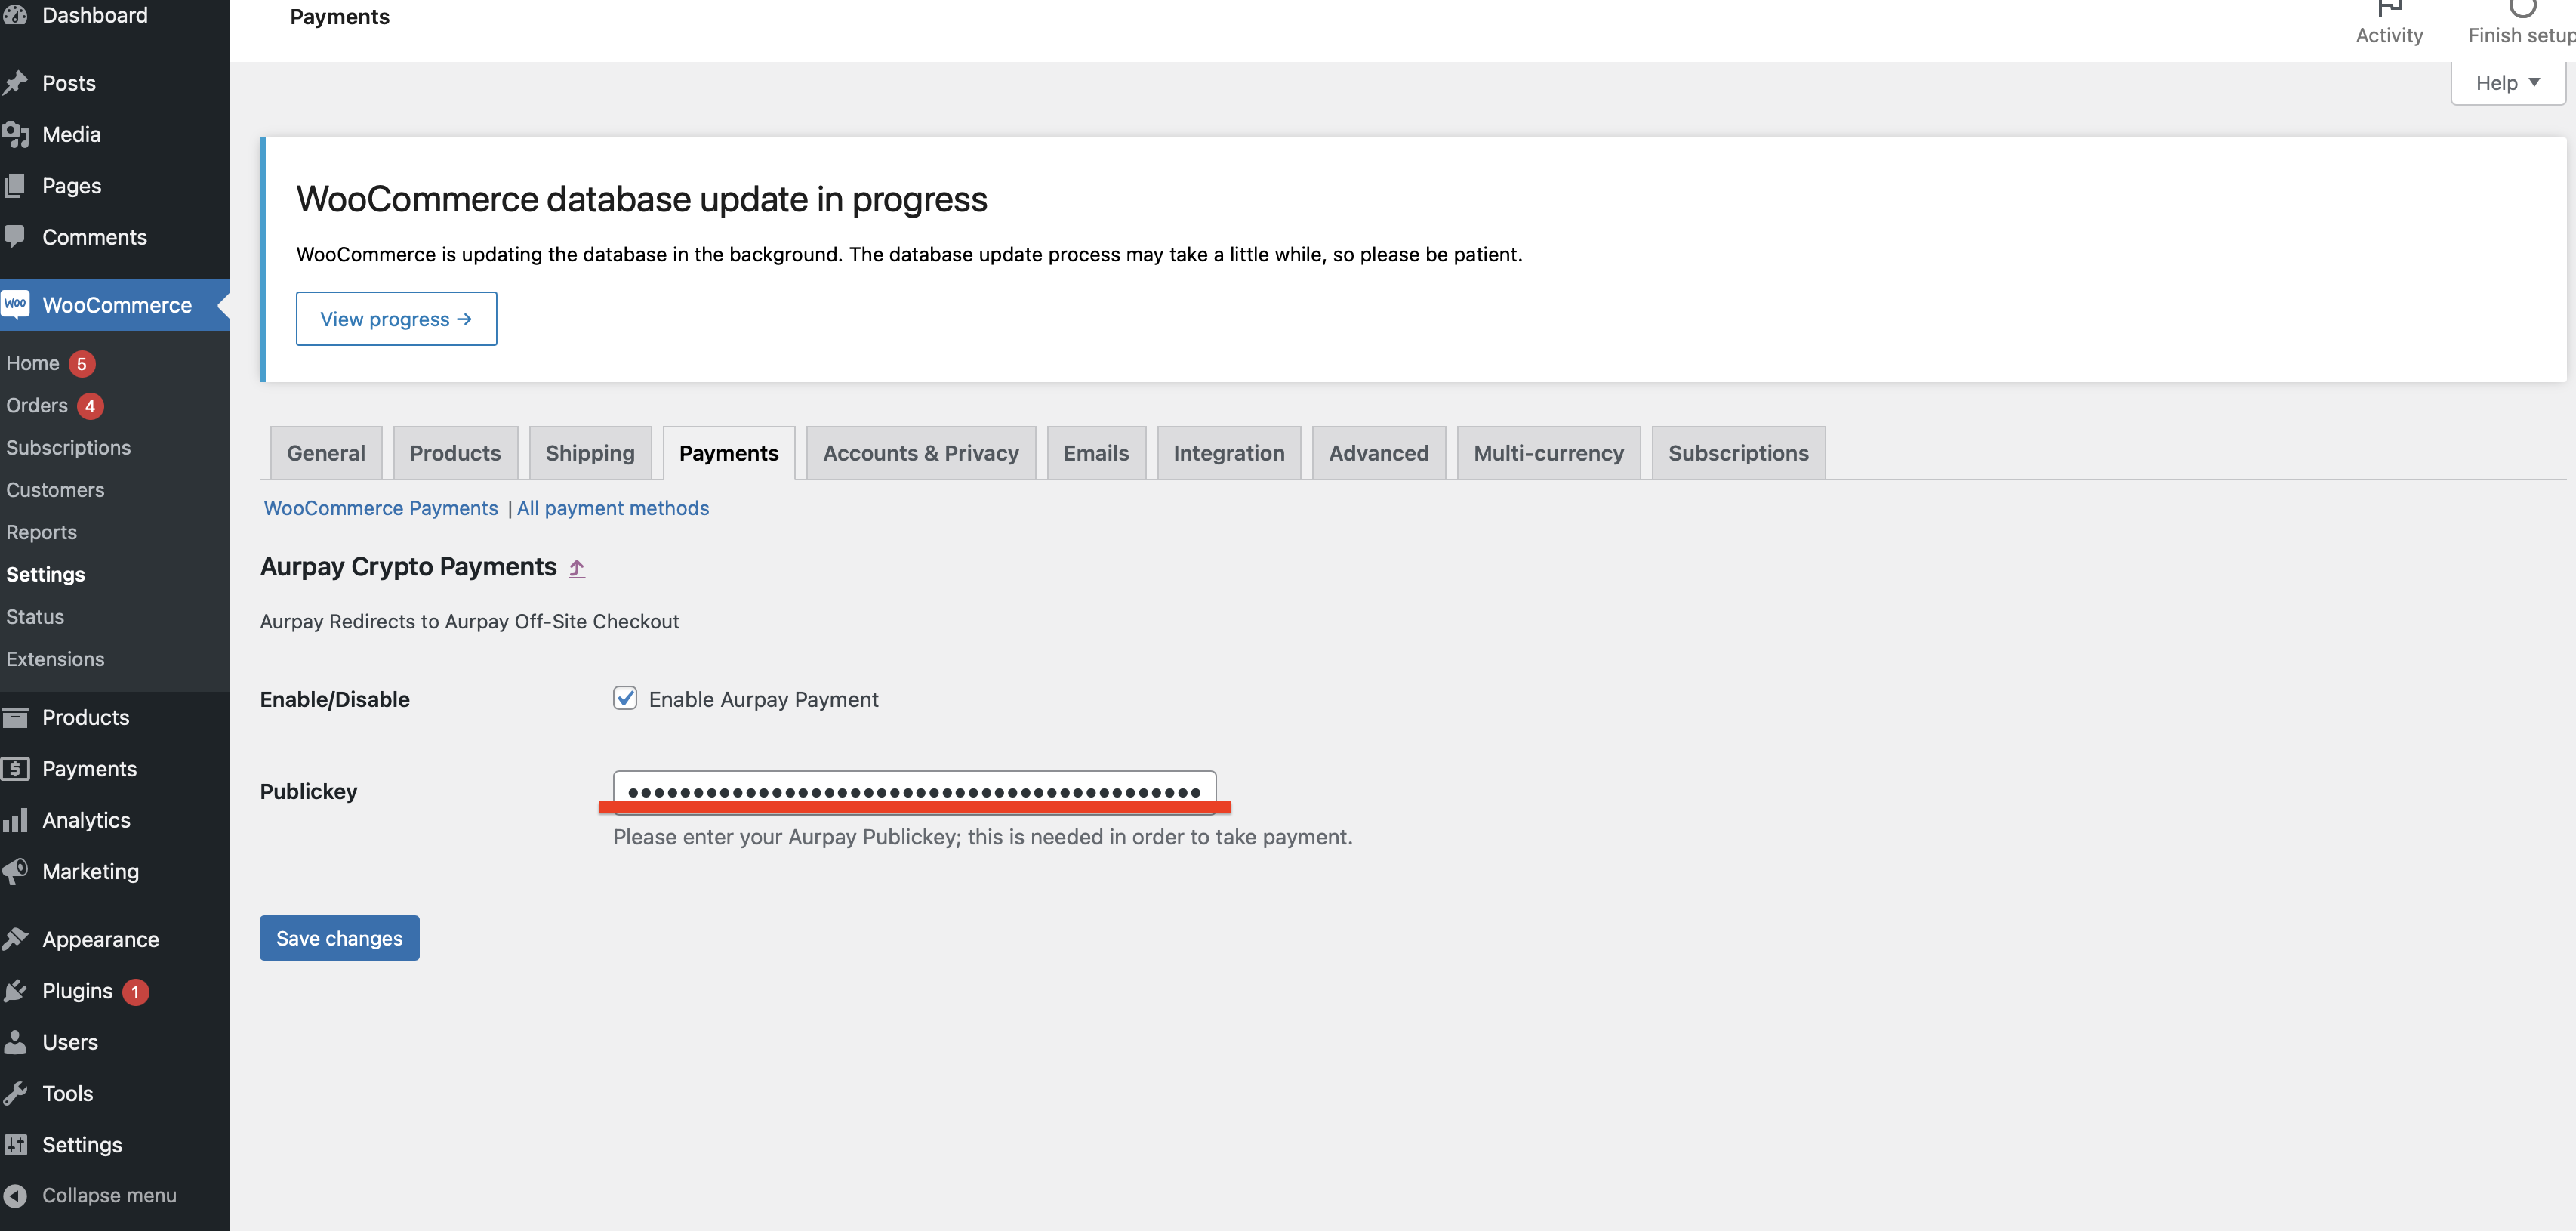Click the Payments dollar icon in sidebar
Viewport: 2576px width, 1231px height.
point(15,768)
